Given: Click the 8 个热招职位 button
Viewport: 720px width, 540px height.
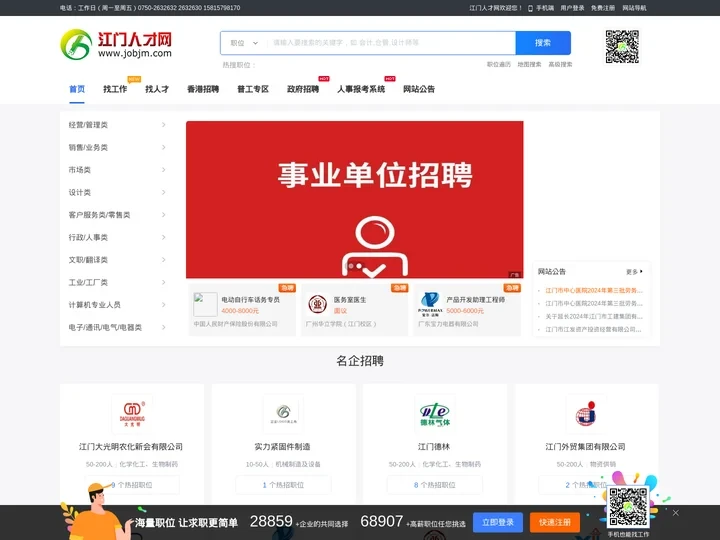Looking at the screenshot, I should coord(435,485).
